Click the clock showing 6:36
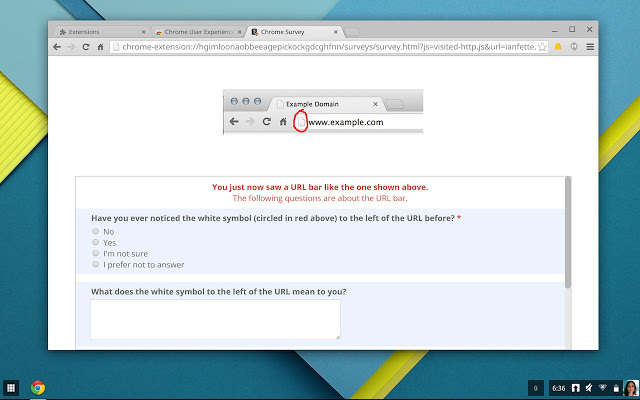 (x=559, y=388)
